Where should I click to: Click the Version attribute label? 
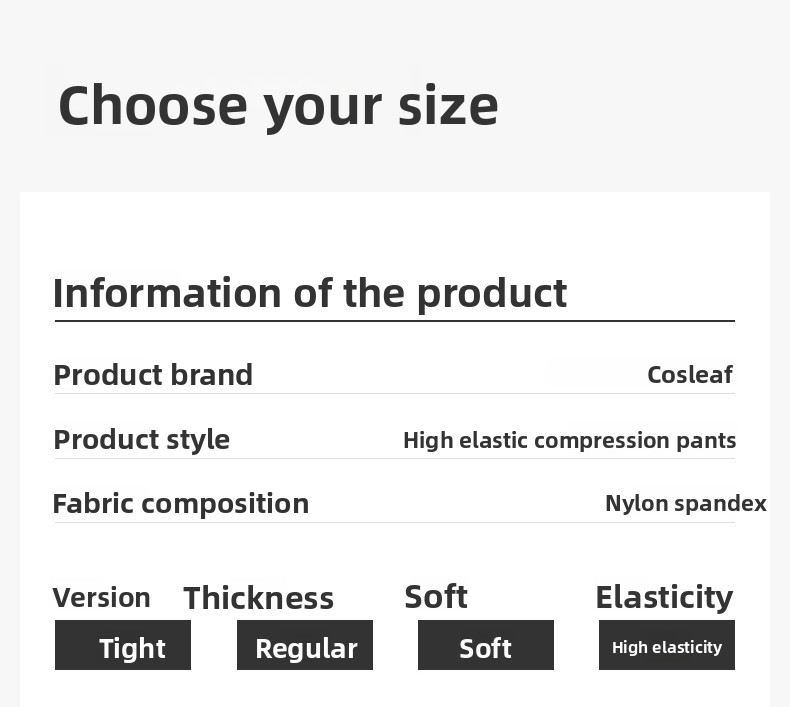(101, 598)
